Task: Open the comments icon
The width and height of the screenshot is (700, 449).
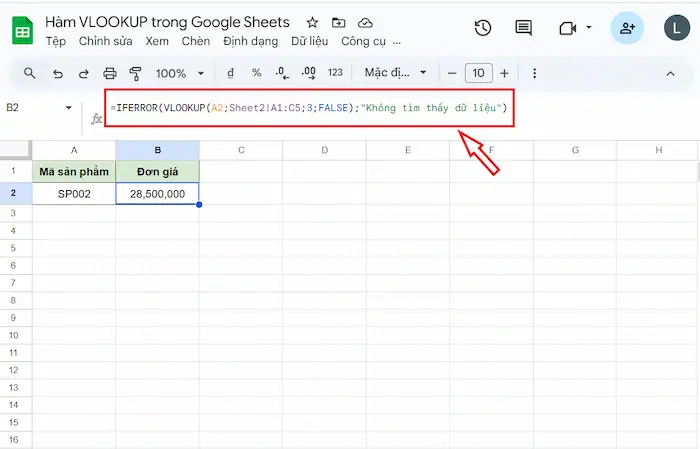Action: click(523, 28)
